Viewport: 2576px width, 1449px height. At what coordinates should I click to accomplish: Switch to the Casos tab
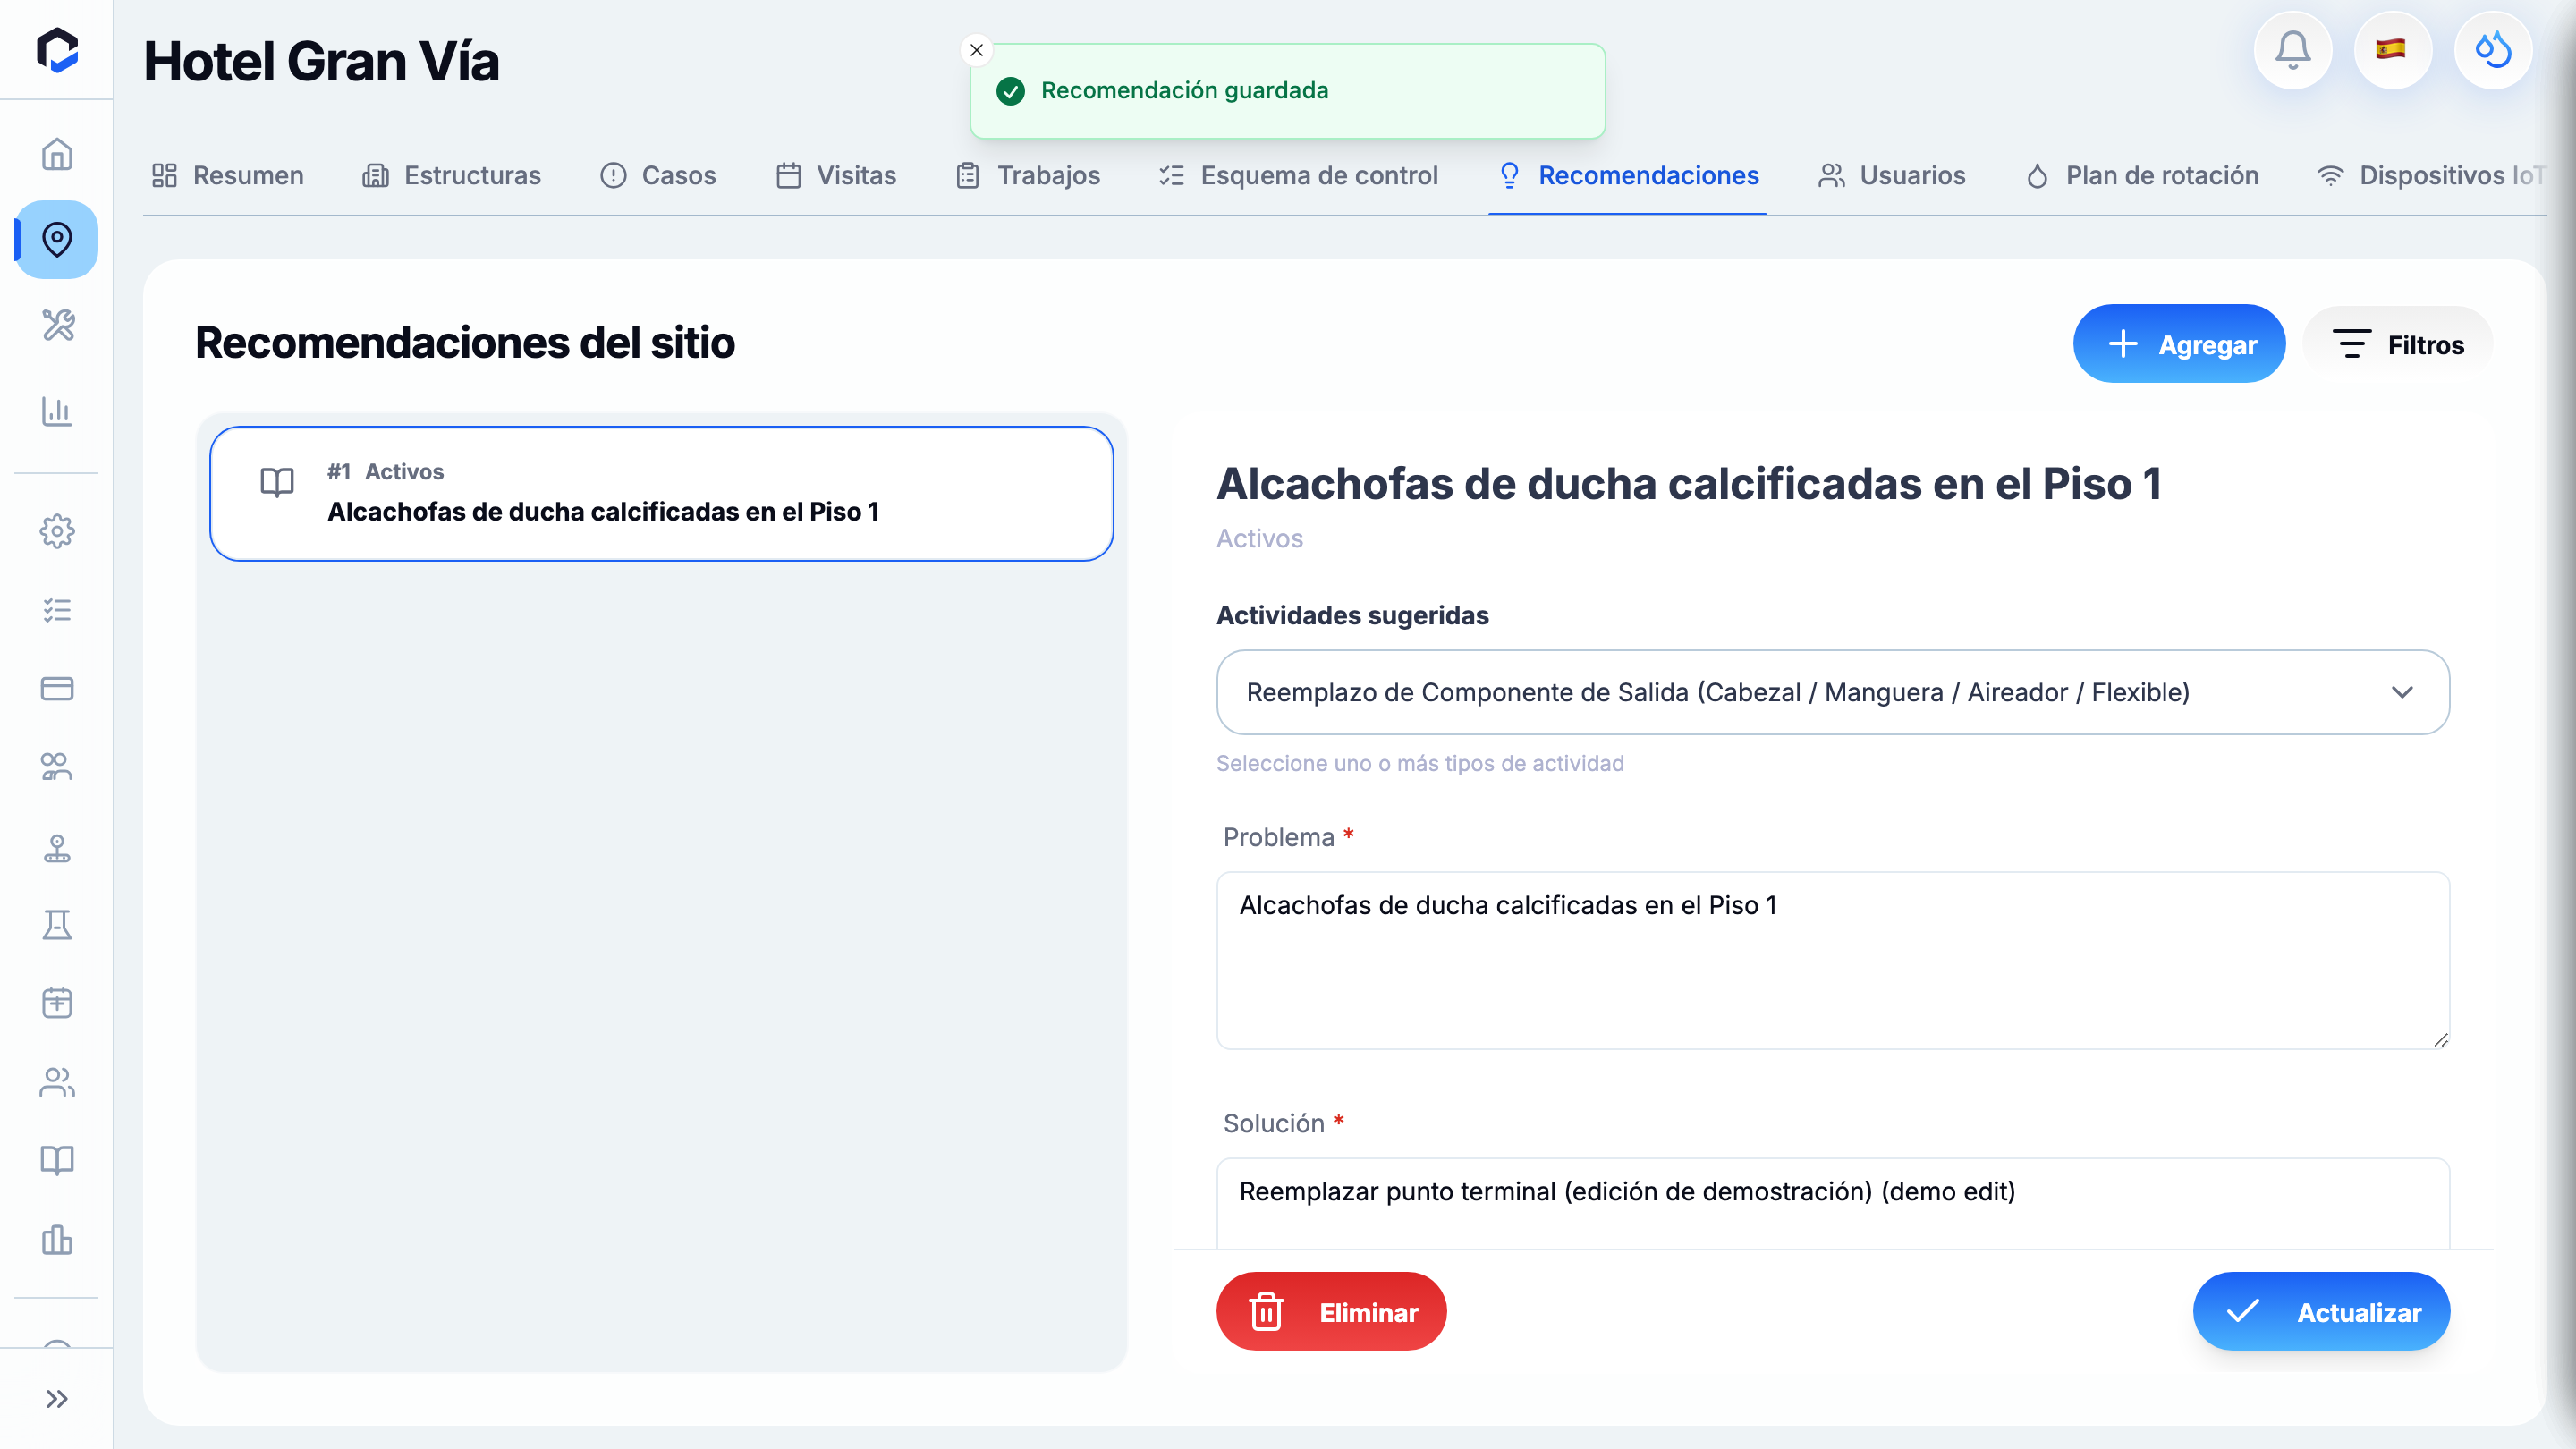click(x=658, y=175)
